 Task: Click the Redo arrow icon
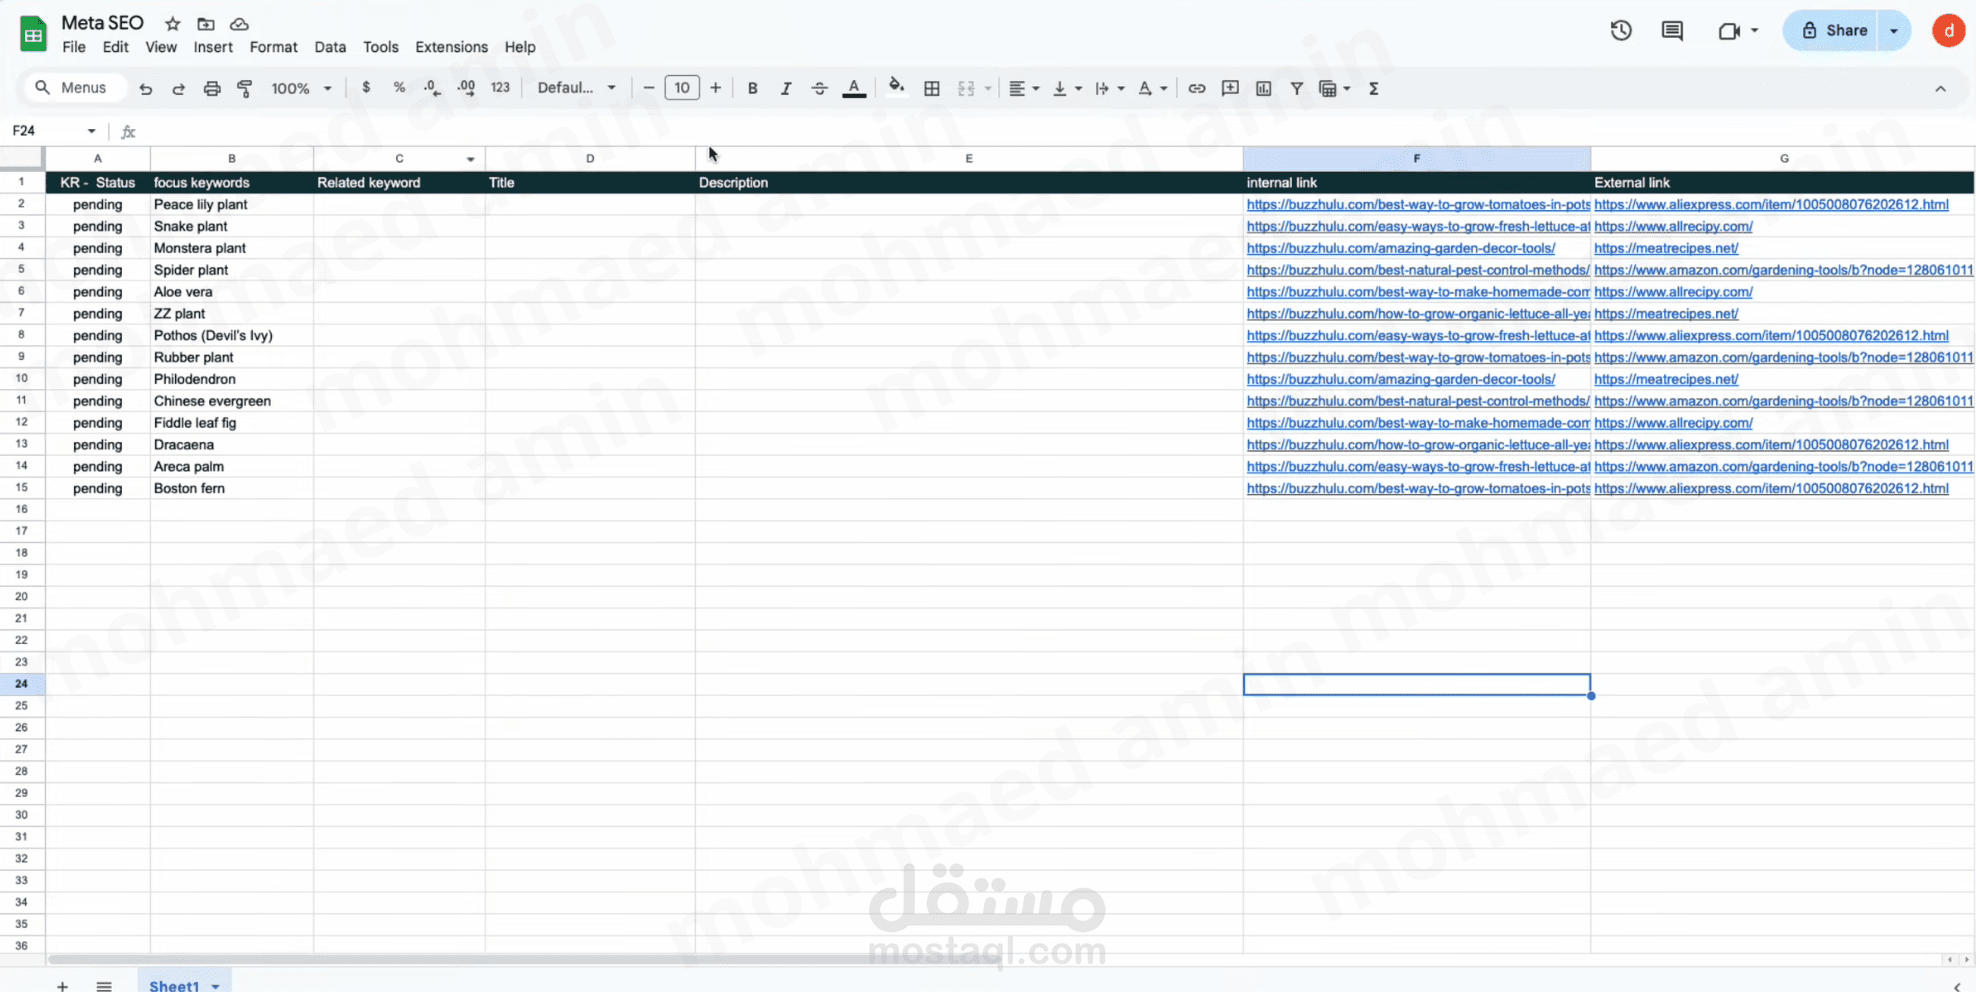click(179, 88)
